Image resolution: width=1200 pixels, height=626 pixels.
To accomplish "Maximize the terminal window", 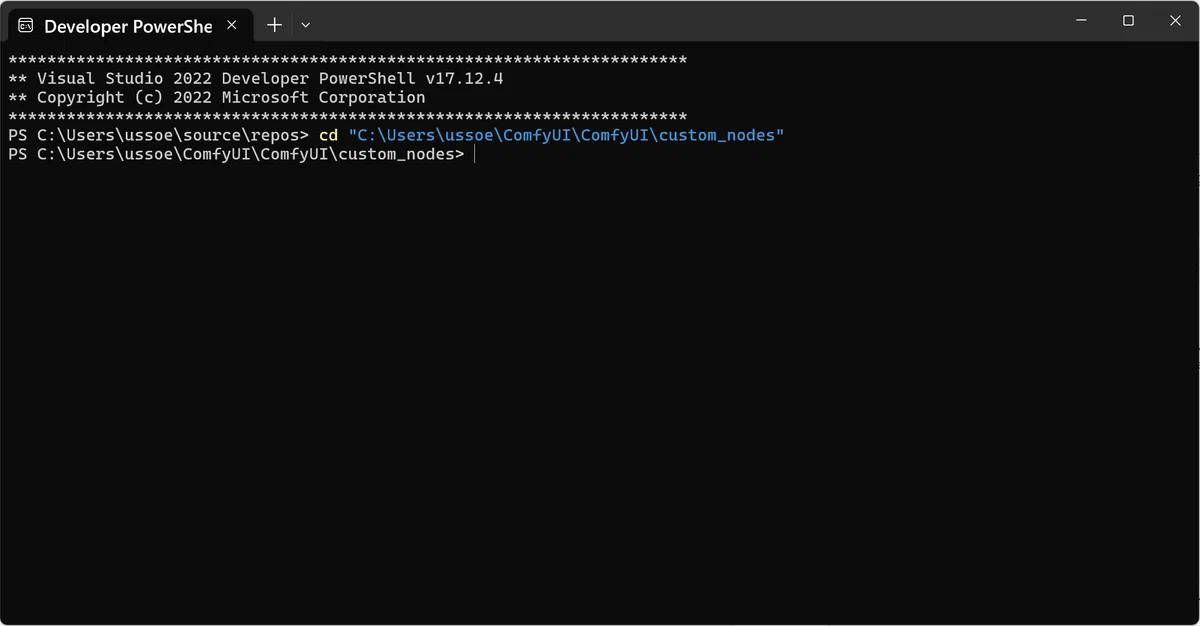I will [x=1128, y=20].
